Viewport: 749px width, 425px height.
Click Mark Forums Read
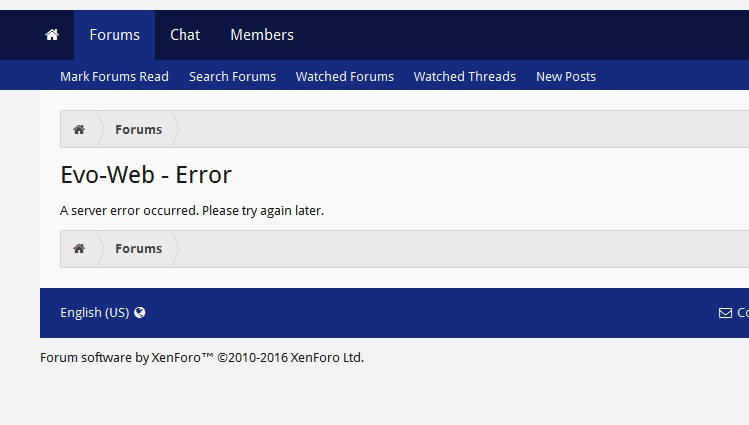tap(114, 76)
